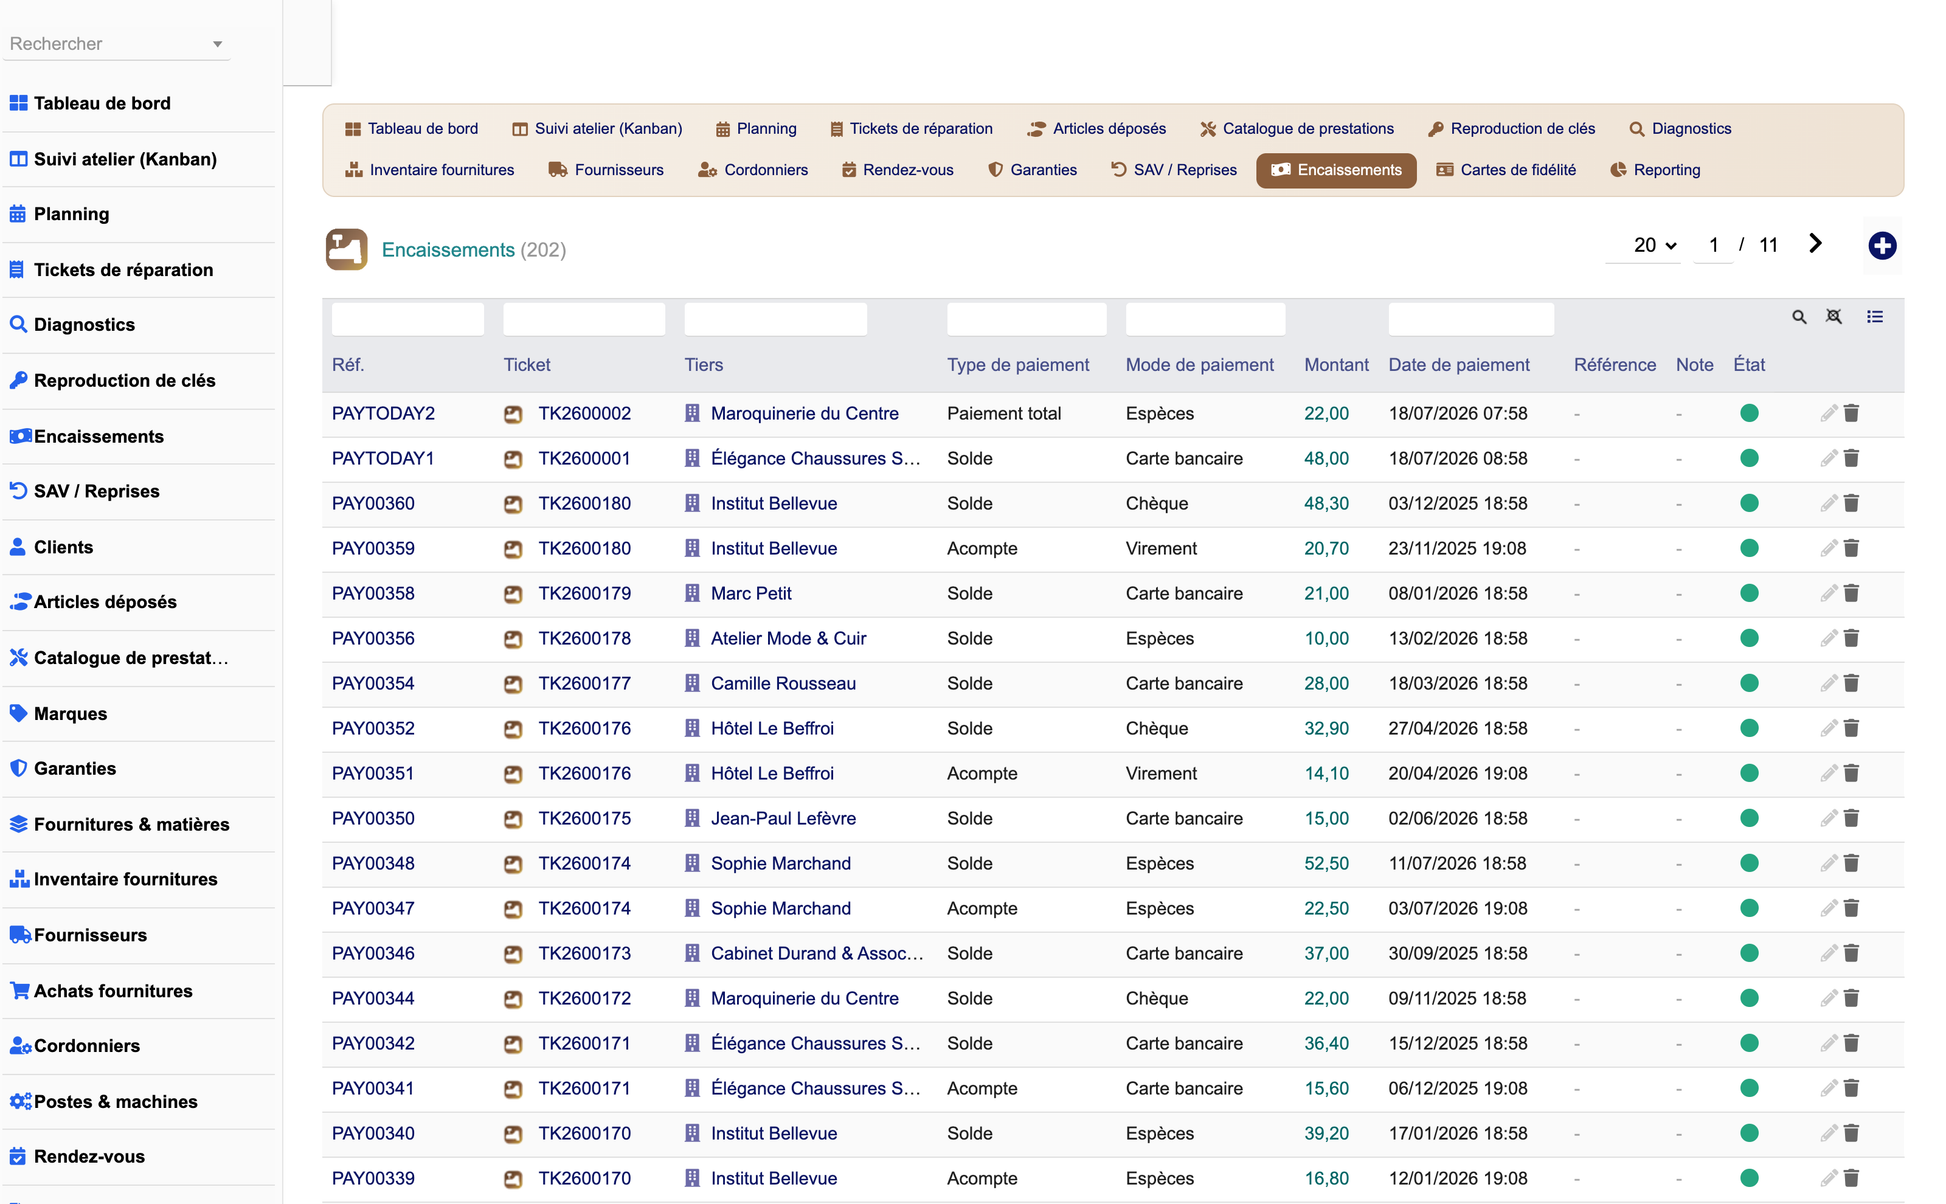Click the trash icon for PAY00359
Screen dimensions: 1946x1204
tap(1851, 548)
